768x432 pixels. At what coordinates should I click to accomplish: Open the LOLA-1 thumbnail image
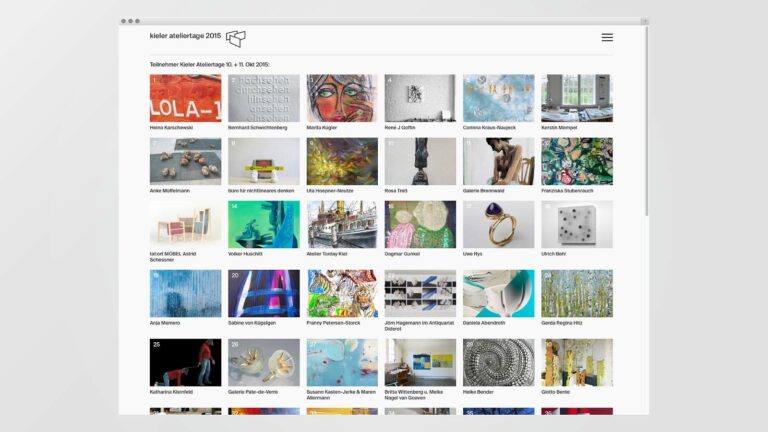[185, 98]
